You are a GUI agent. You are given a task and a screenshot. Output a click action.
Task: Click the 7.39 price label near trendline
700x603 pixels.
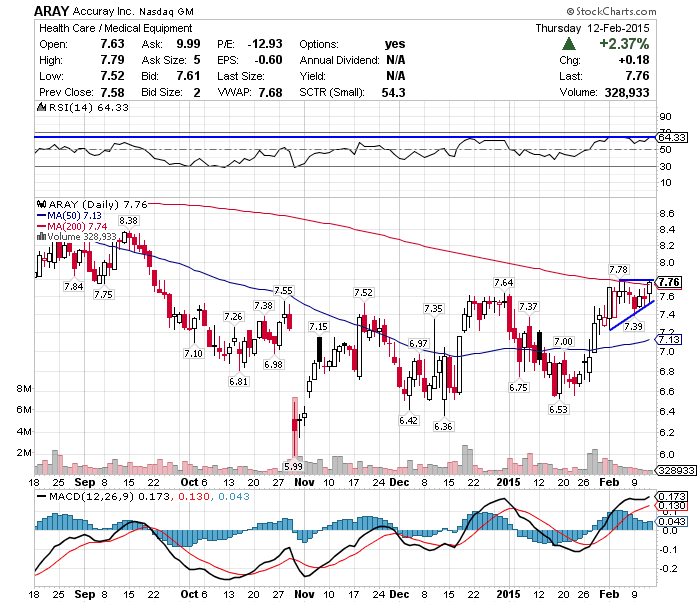633,326
